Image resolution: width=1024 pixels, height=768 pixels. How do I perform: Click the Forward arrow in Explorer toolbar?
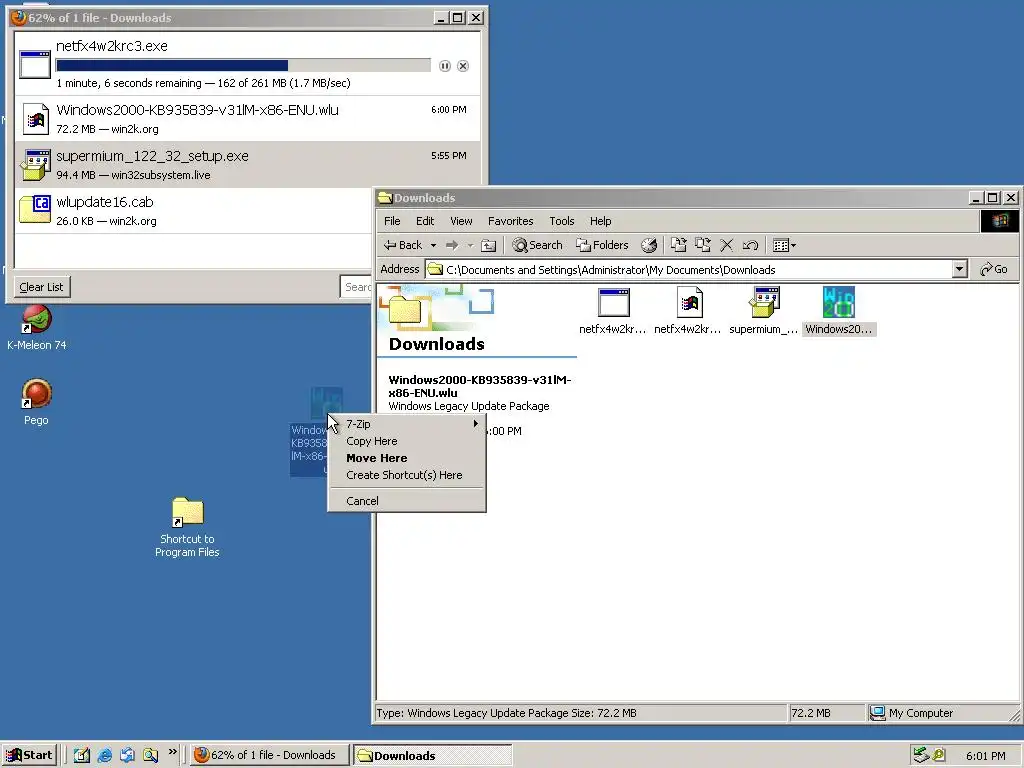[452, 245]
